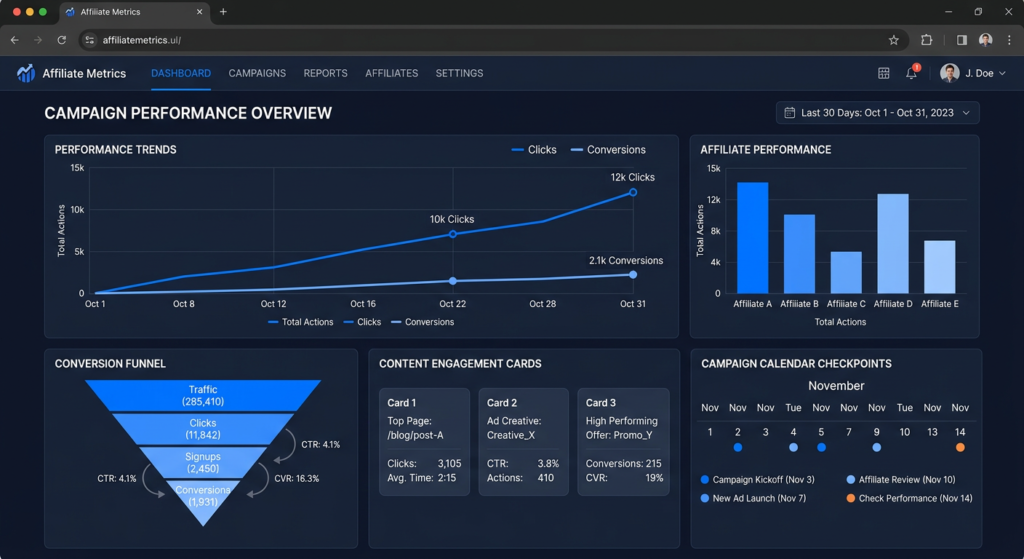Toggle the Conversions series in top chart legend
The width and height of the screenshot is (1024, 559).
(608, 150)
